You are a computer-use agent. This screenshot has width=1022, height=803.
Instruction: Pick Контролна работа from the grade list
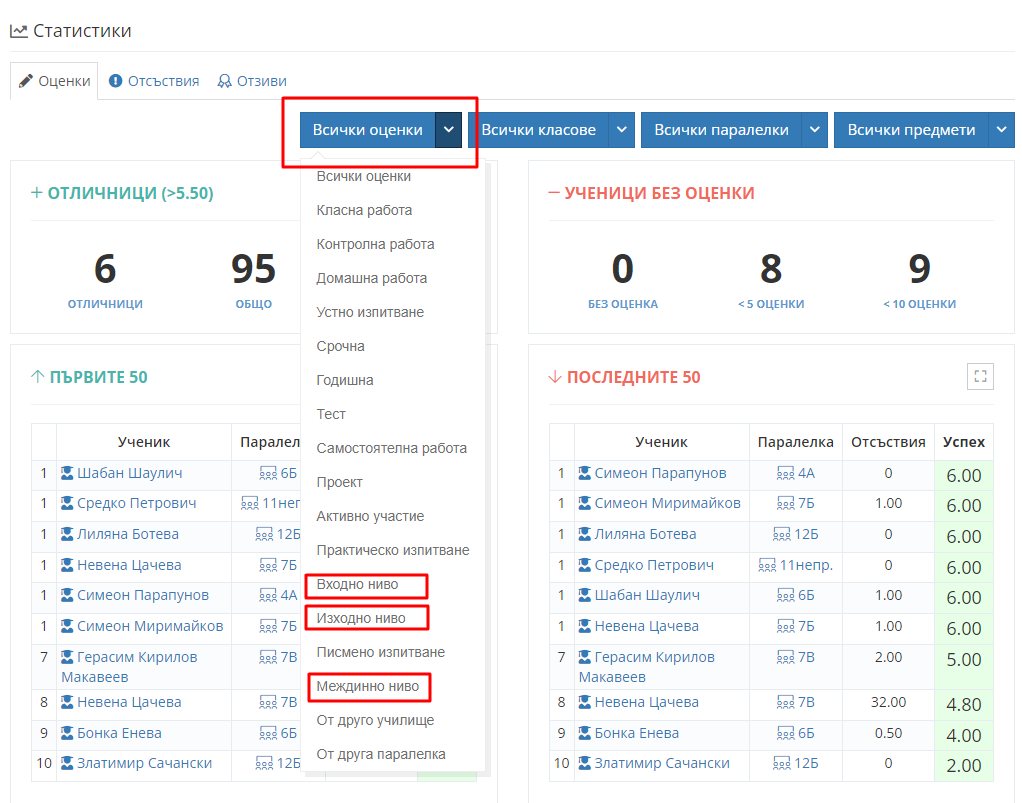click(x=375, y=244)
